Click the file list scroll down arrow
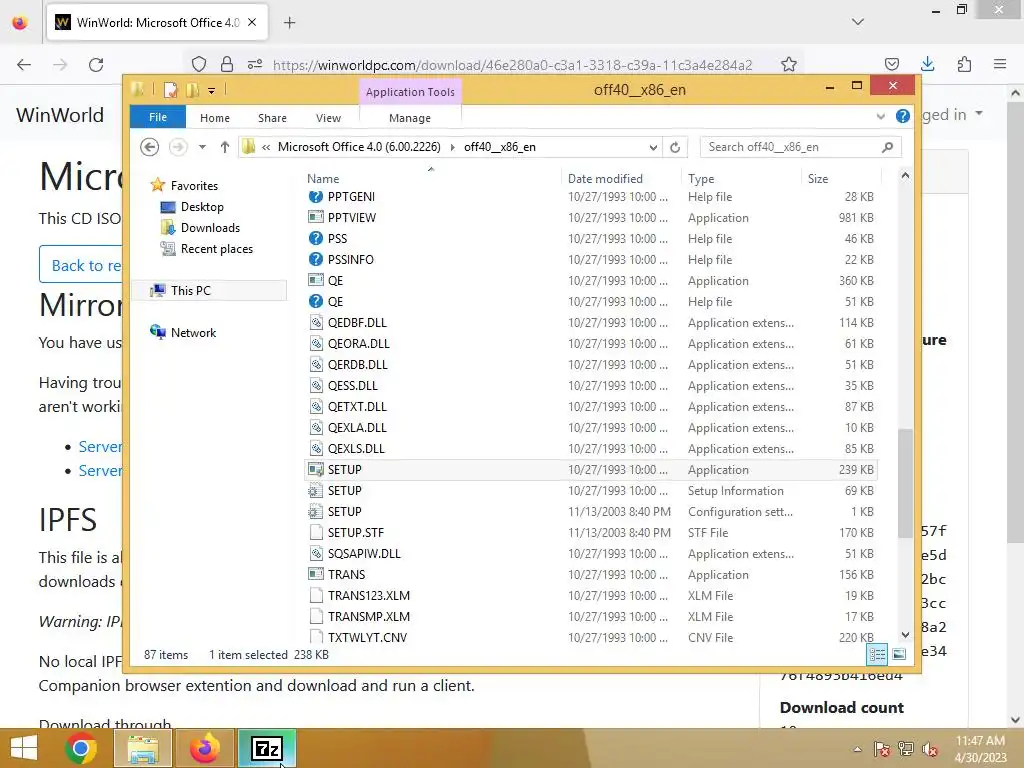The height and width of the screenshot is (768, 1024). click(x=905, y=635)
